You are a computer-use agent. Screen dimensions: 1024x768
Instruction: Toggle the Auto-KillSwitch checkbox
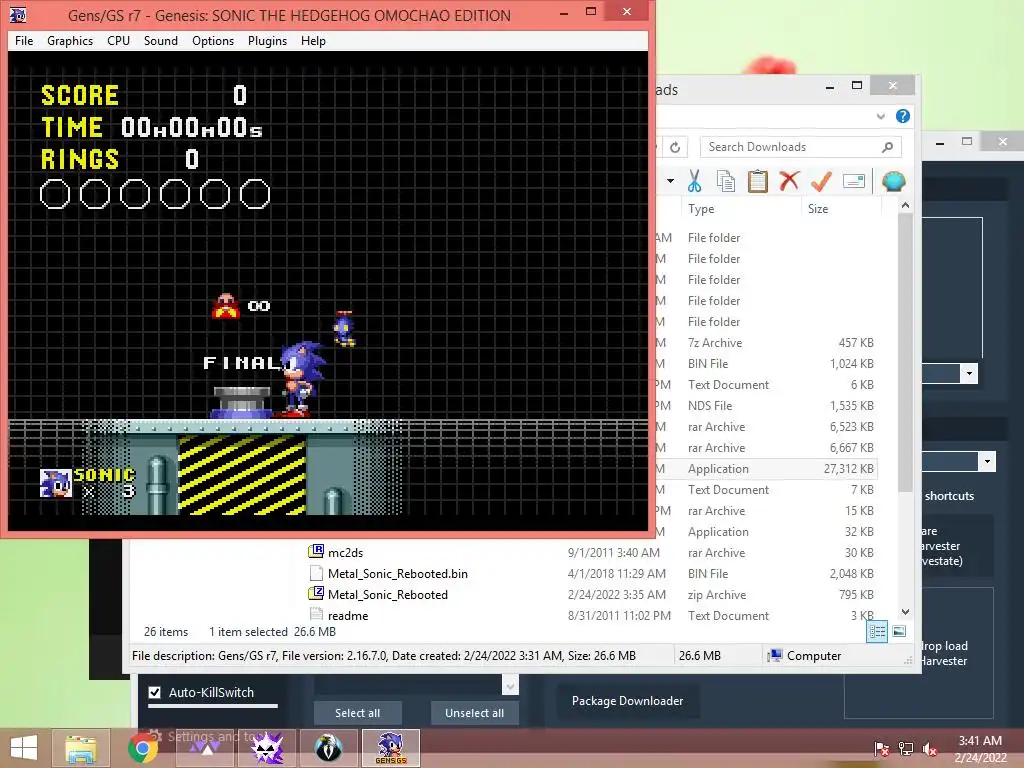(x=155, y=692)
